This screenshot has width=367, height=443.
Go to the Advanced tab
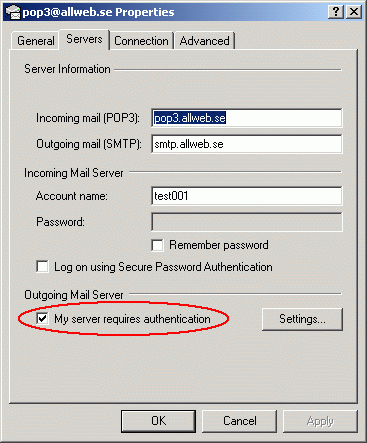pyautogui.click(x=204, y=41)
